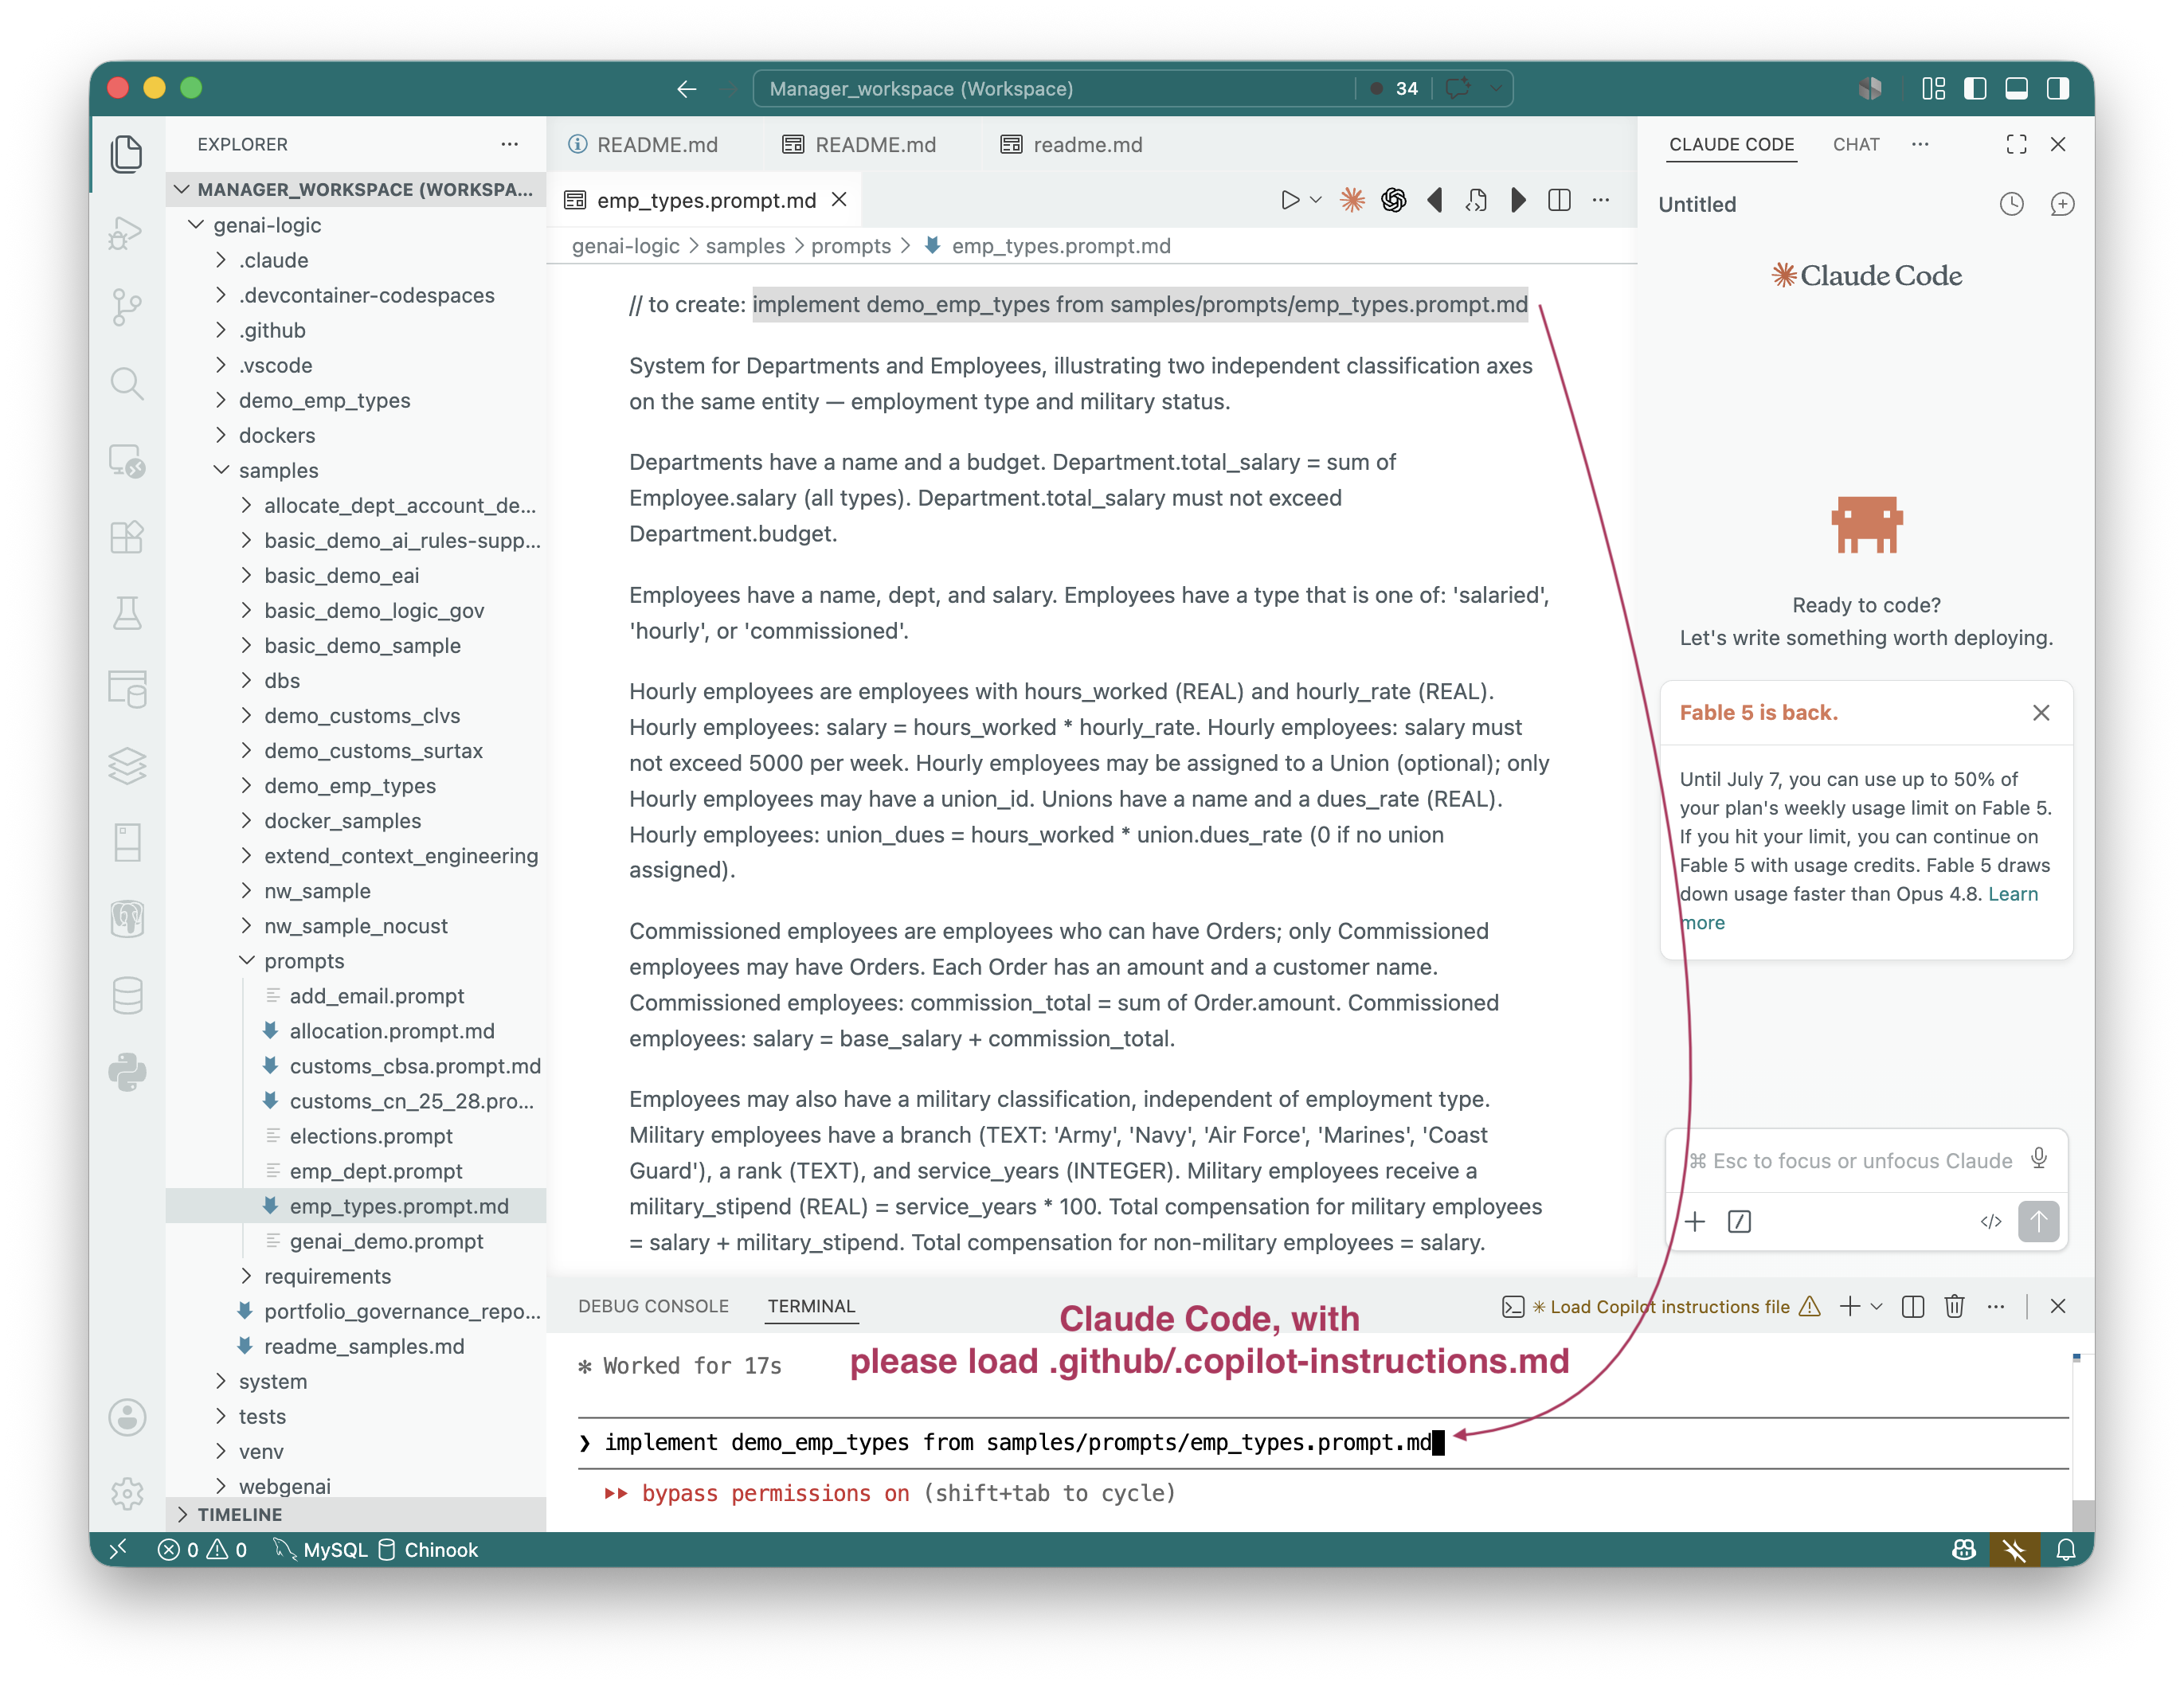Viewport: 2184px width, 1685px height.
Task: Click the microphone icon in Claude input
Action: tap(2039, 1159)
